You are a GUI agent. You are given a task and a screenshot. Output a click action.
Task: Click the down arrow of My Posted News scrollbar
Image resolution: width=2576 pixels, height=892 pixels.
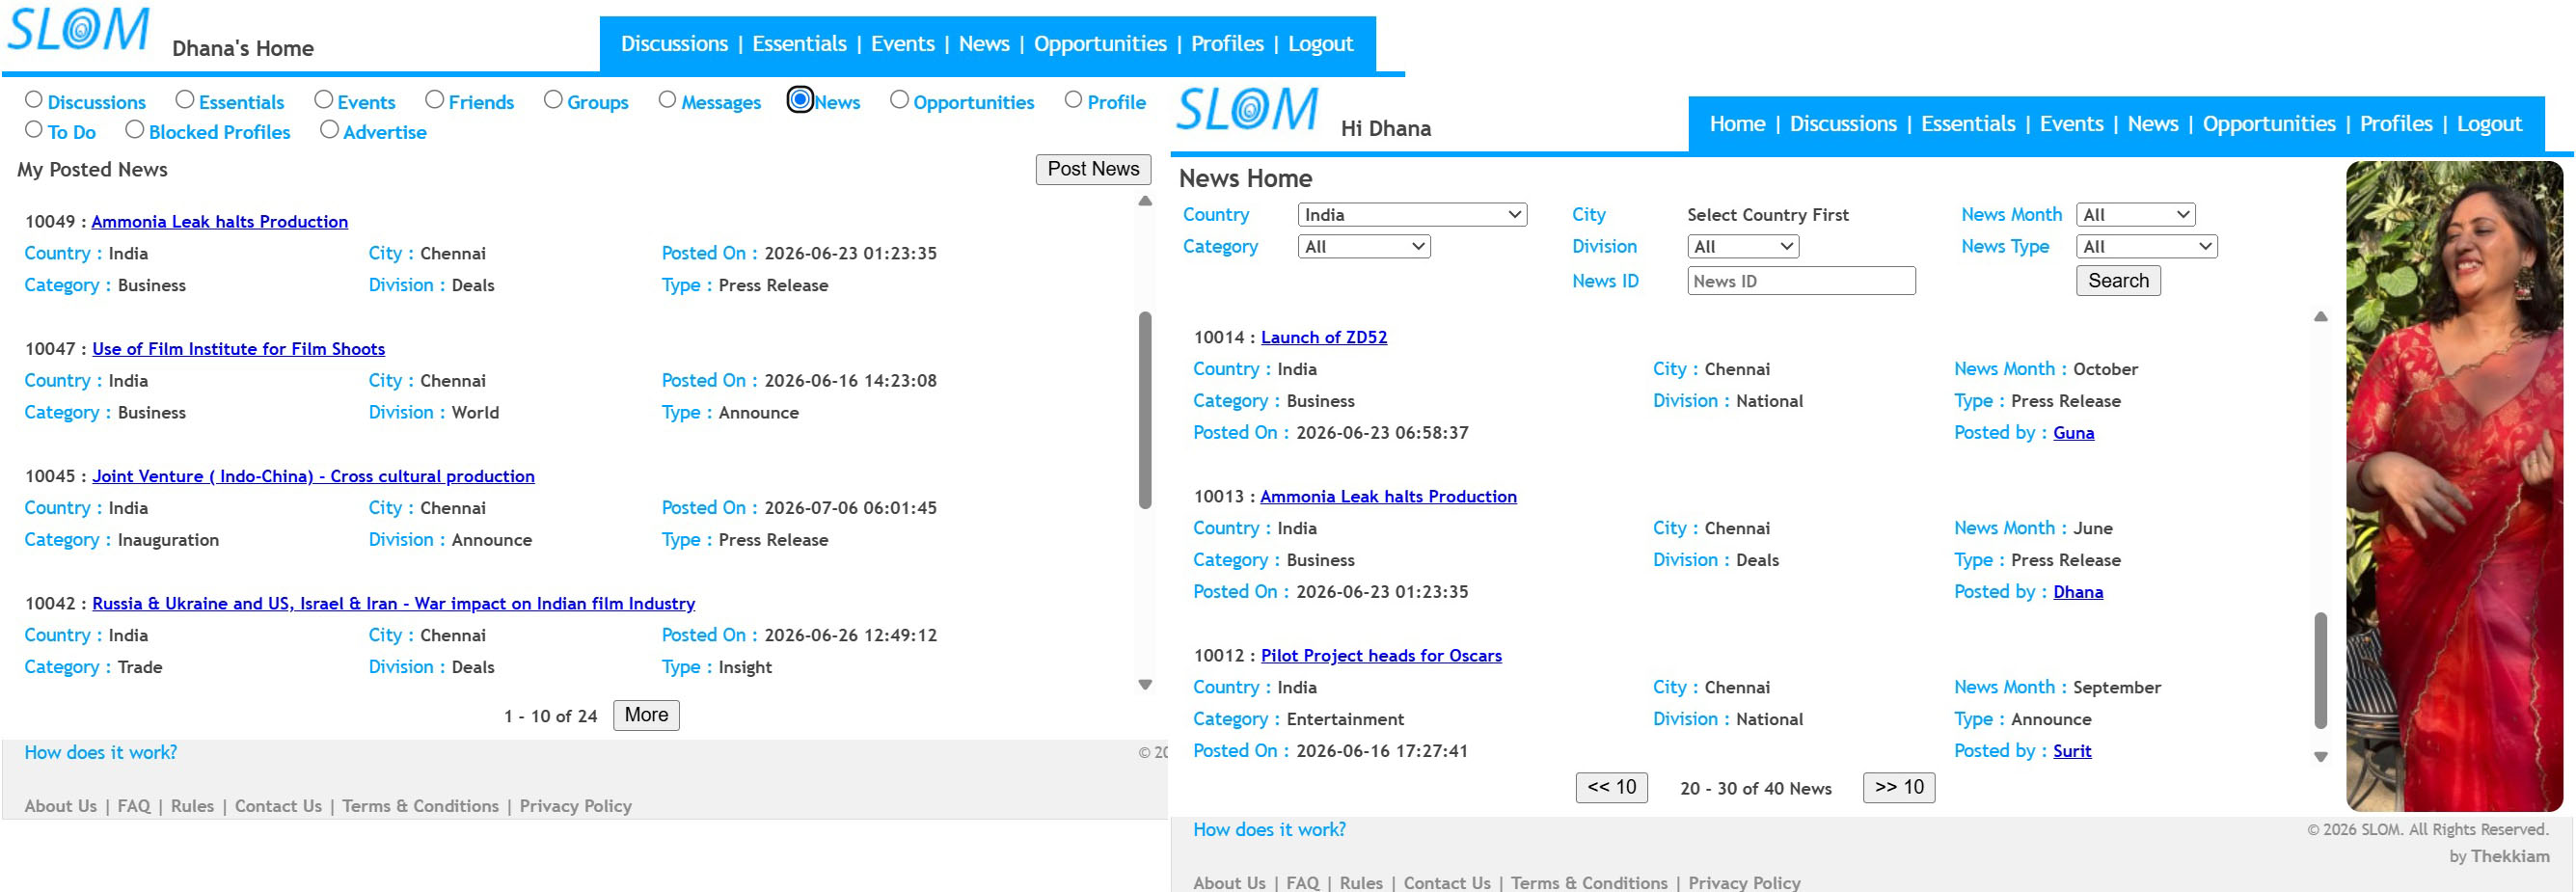pos(1145,685)
